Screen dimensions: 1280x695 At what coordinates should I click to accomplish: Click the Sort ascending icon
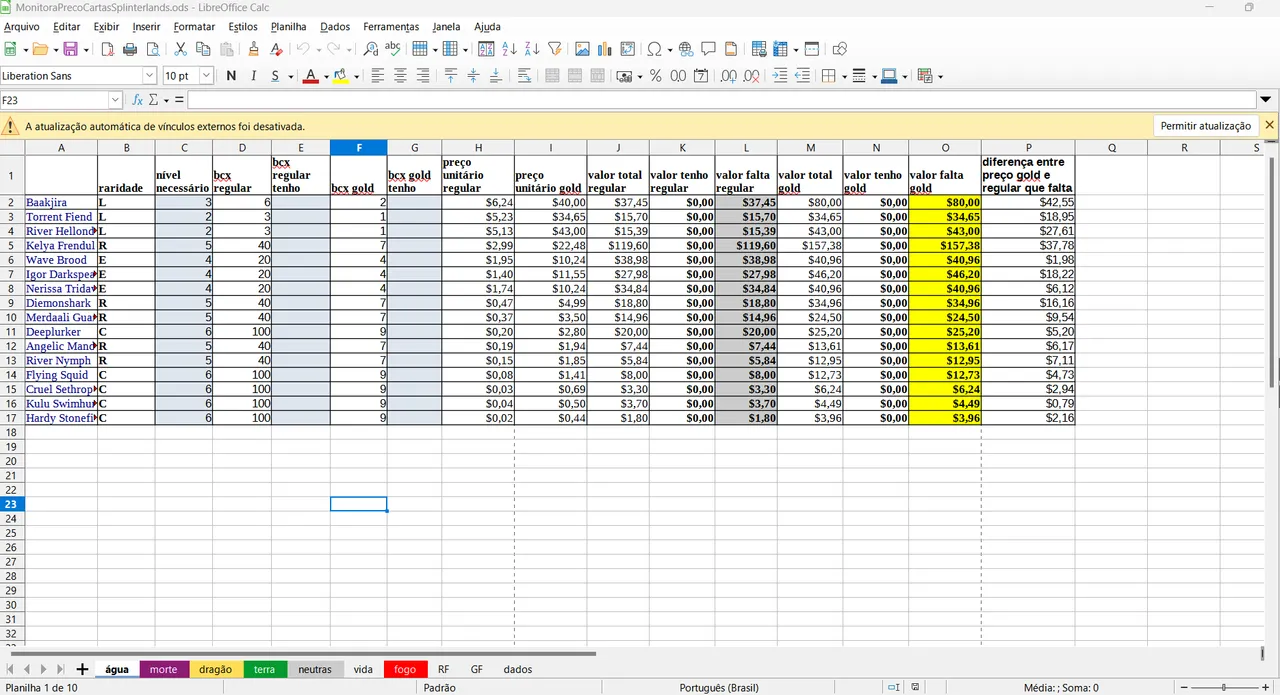point(509,49)
